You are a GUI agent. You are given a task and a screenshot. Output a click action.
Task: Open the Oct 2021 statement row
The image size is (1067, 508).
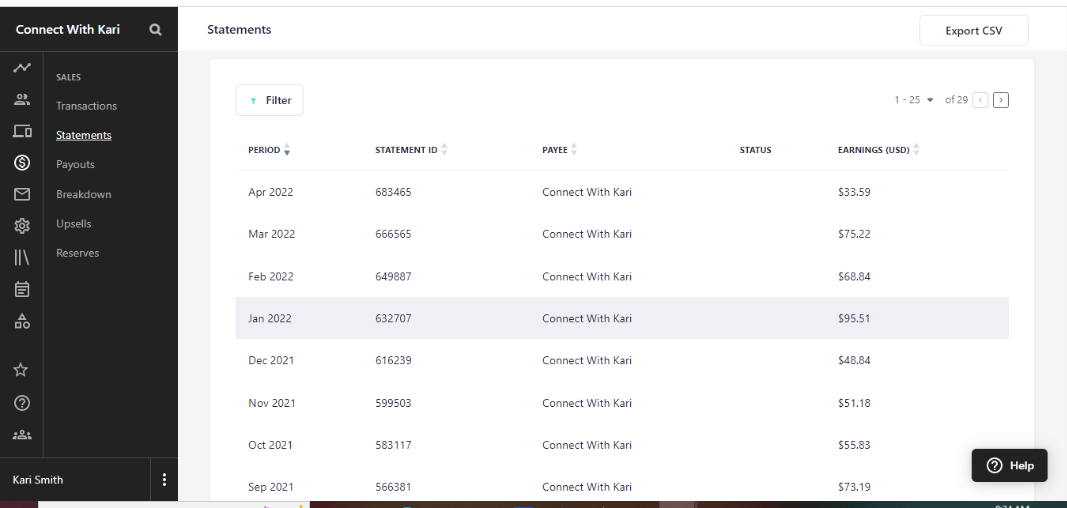(622, 445)
